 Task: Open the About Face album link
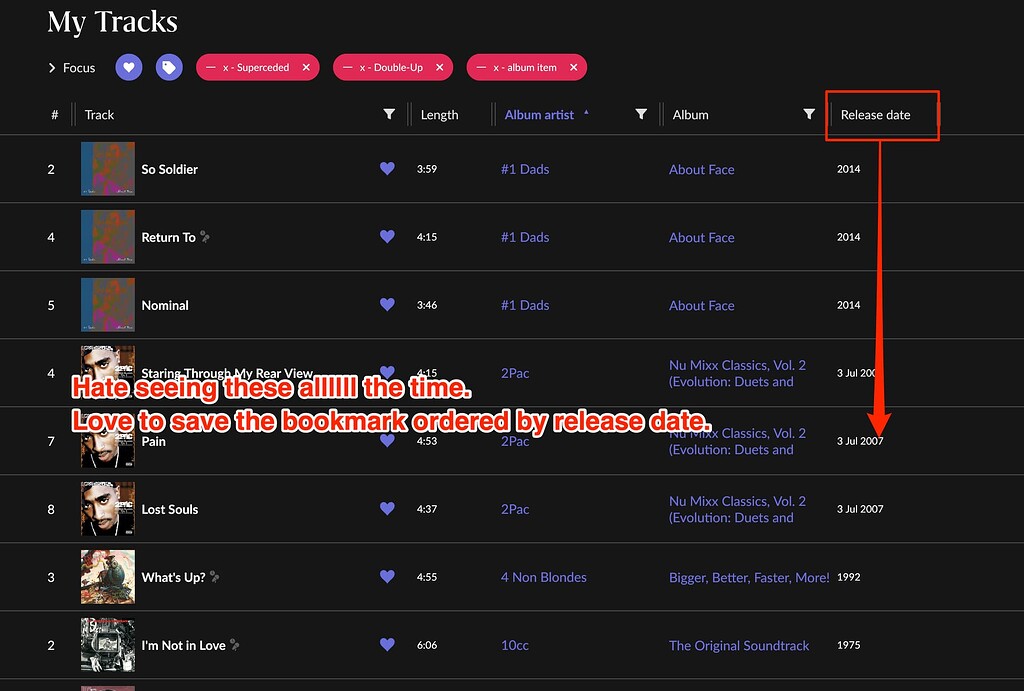pyautogui.click(x=701, y=169)
